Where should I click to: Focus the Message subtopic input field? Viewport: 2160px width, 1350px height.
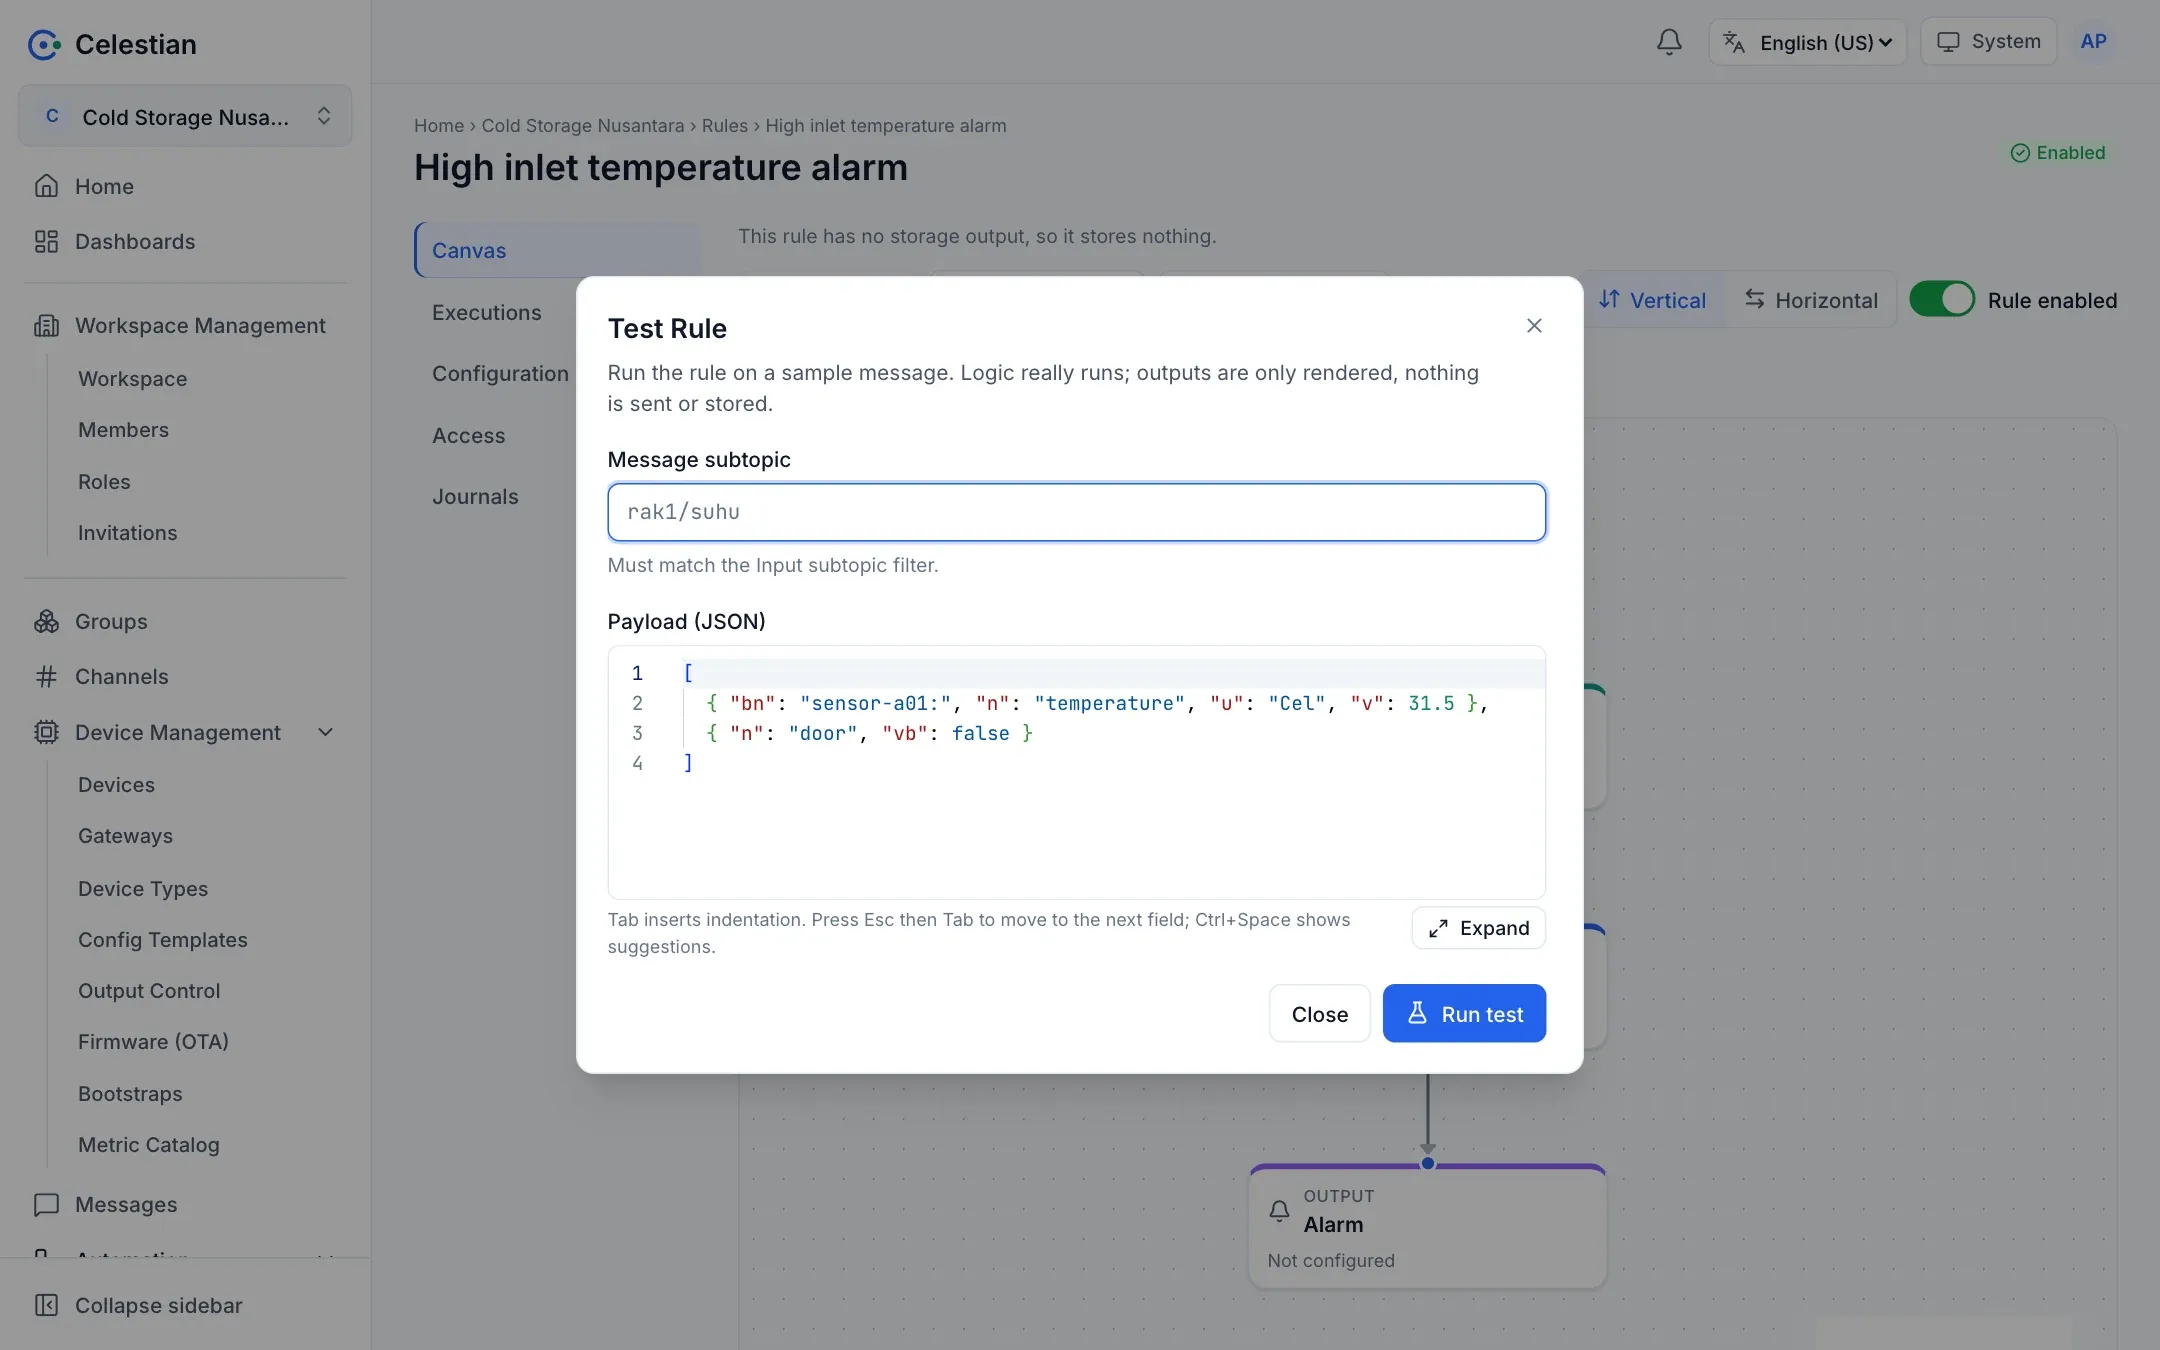coord(1076,512)
